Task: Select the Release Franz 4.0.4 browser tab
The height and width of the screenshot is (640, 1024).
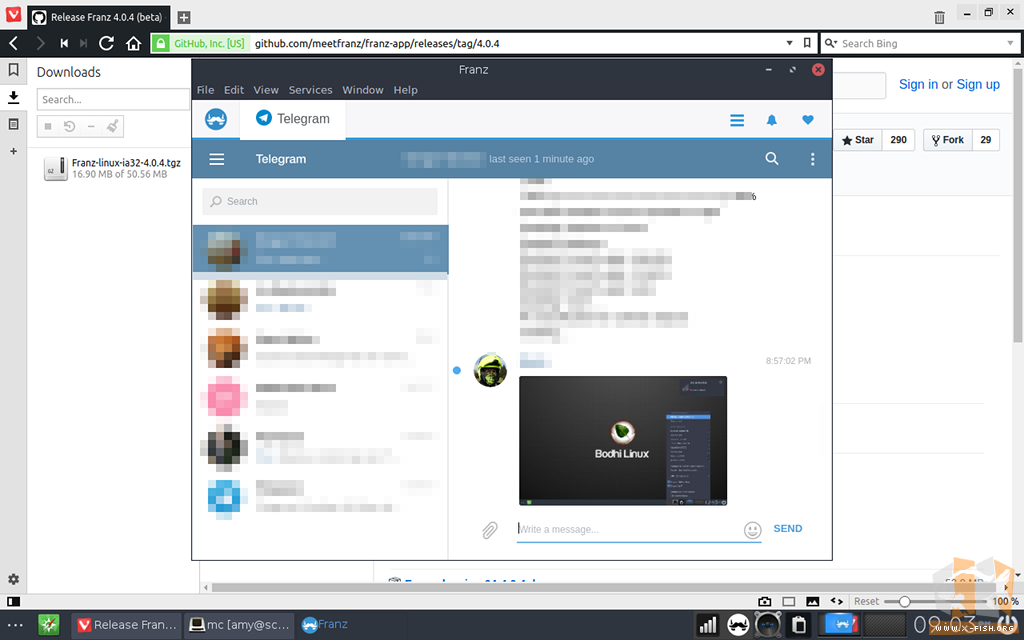Action: click(99, 18)
